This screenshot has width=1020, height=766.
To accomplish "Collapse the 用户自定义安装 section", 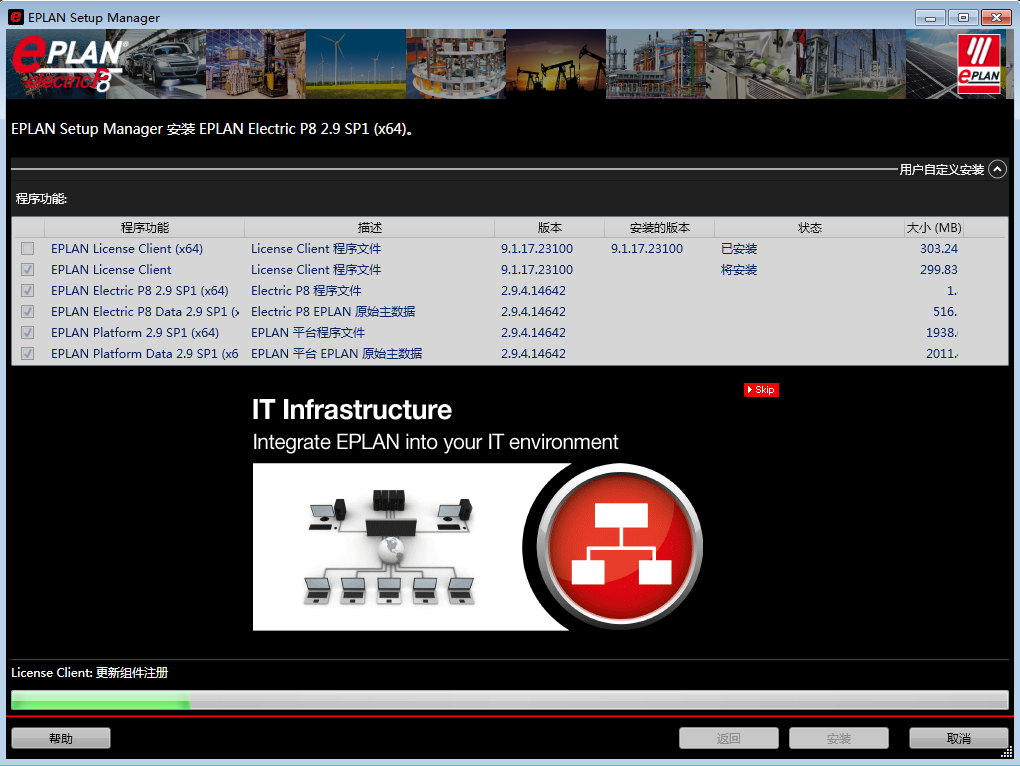I will click(x=997, y=170).
